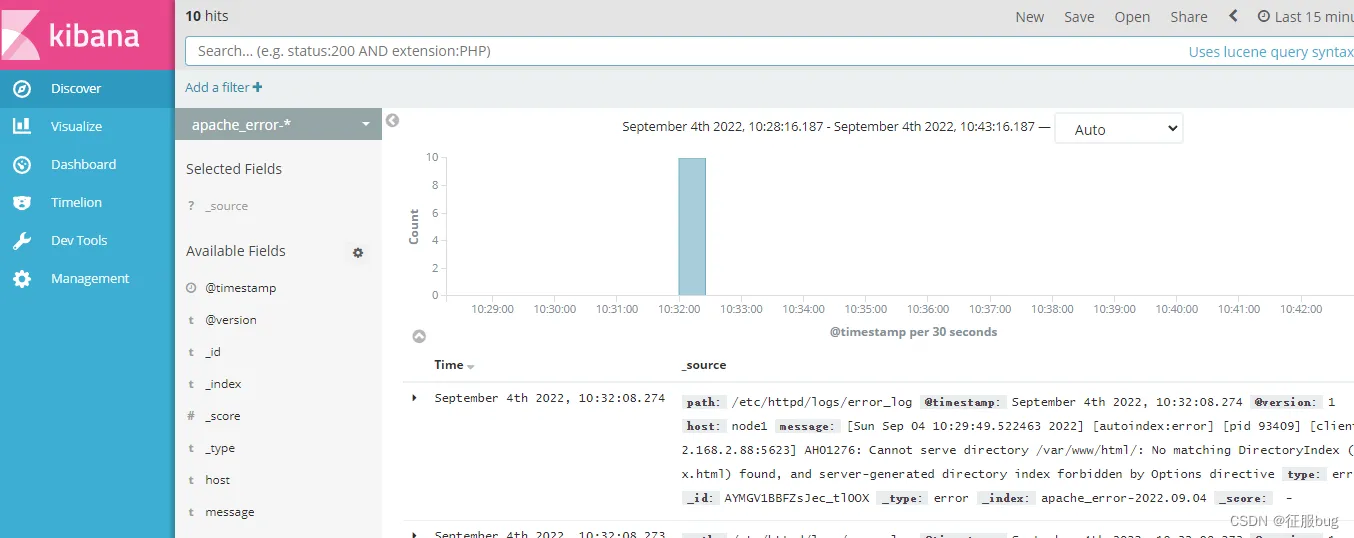Click Share in top bar
Image resolution: width=1354 pixels, height=538 pixels.
click(x=1189, y=17)
